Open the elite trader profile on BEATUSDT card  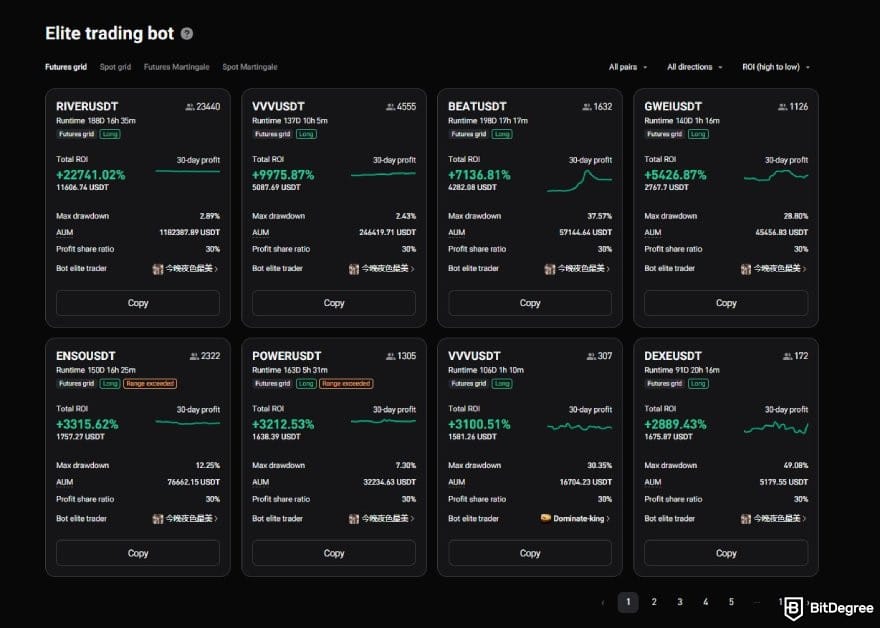click(x=578, y=269)
